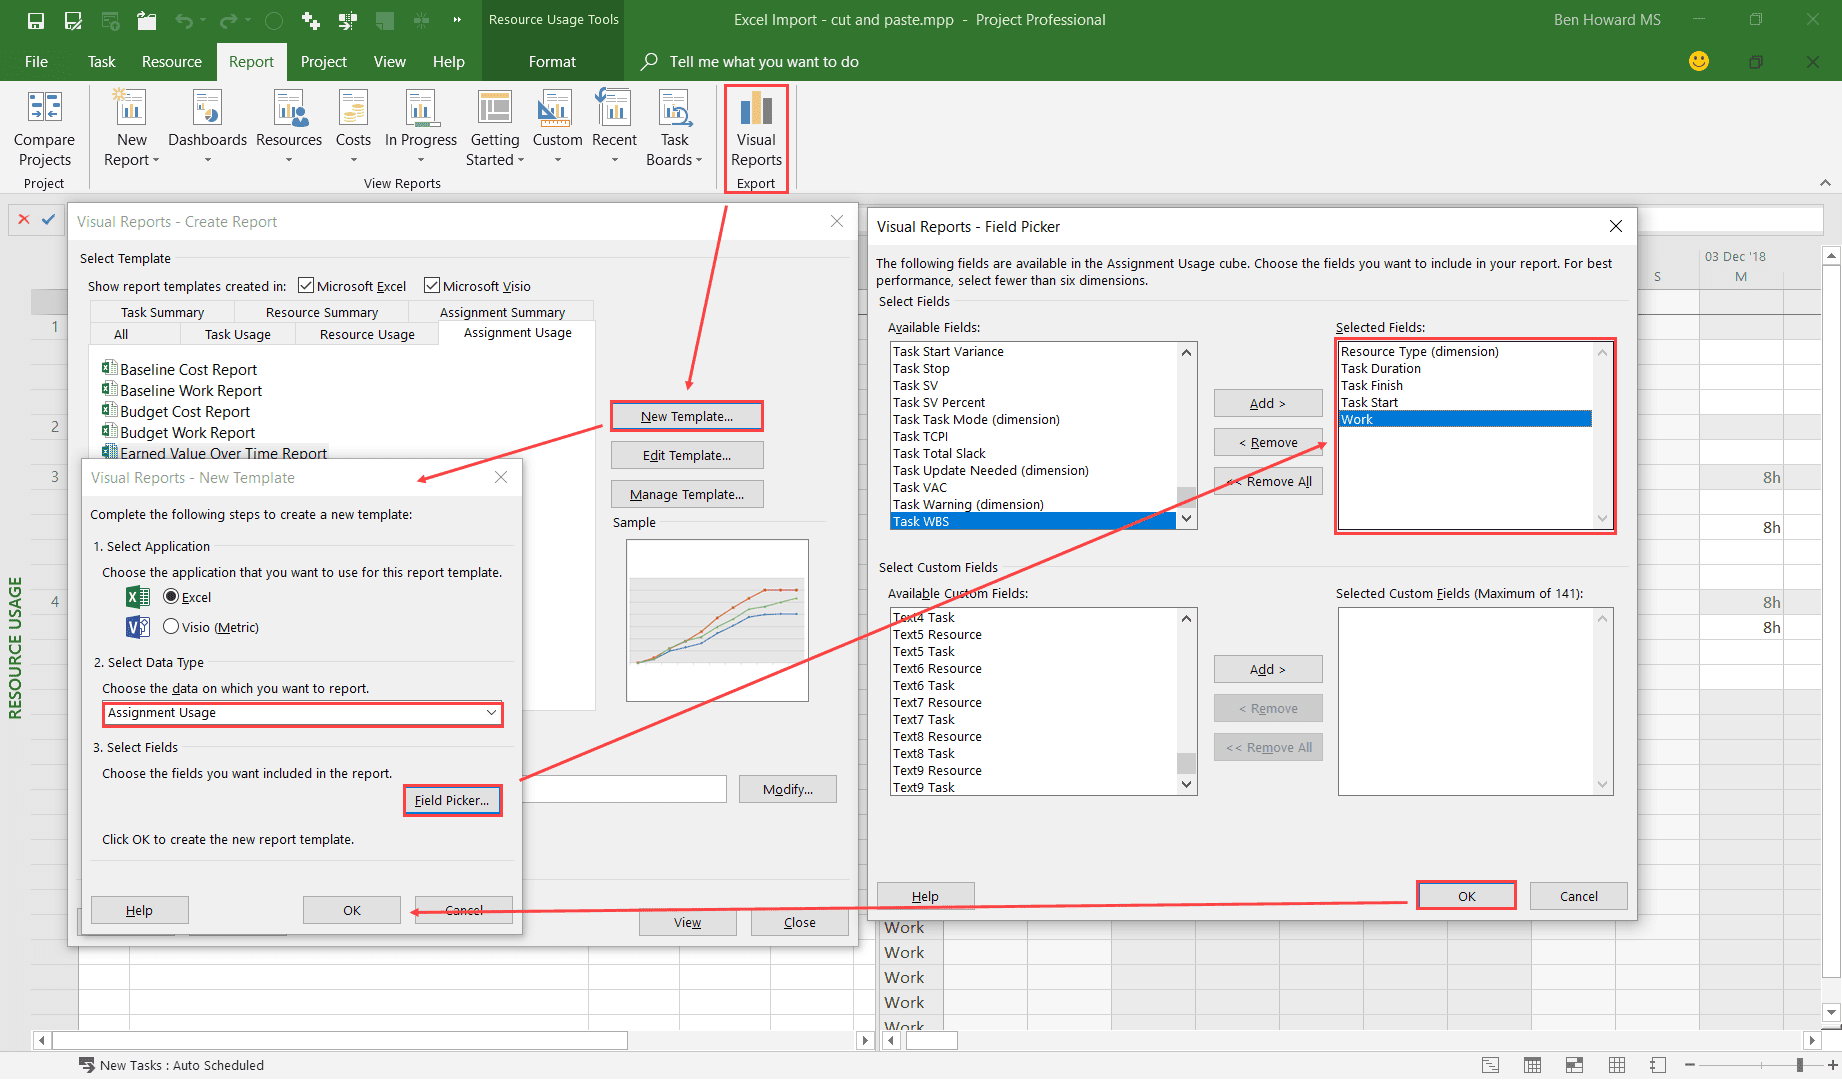Click down arrow of Available Custom Fields list
This screenshot has height=1080, width=1842.
coord(1186,785)
